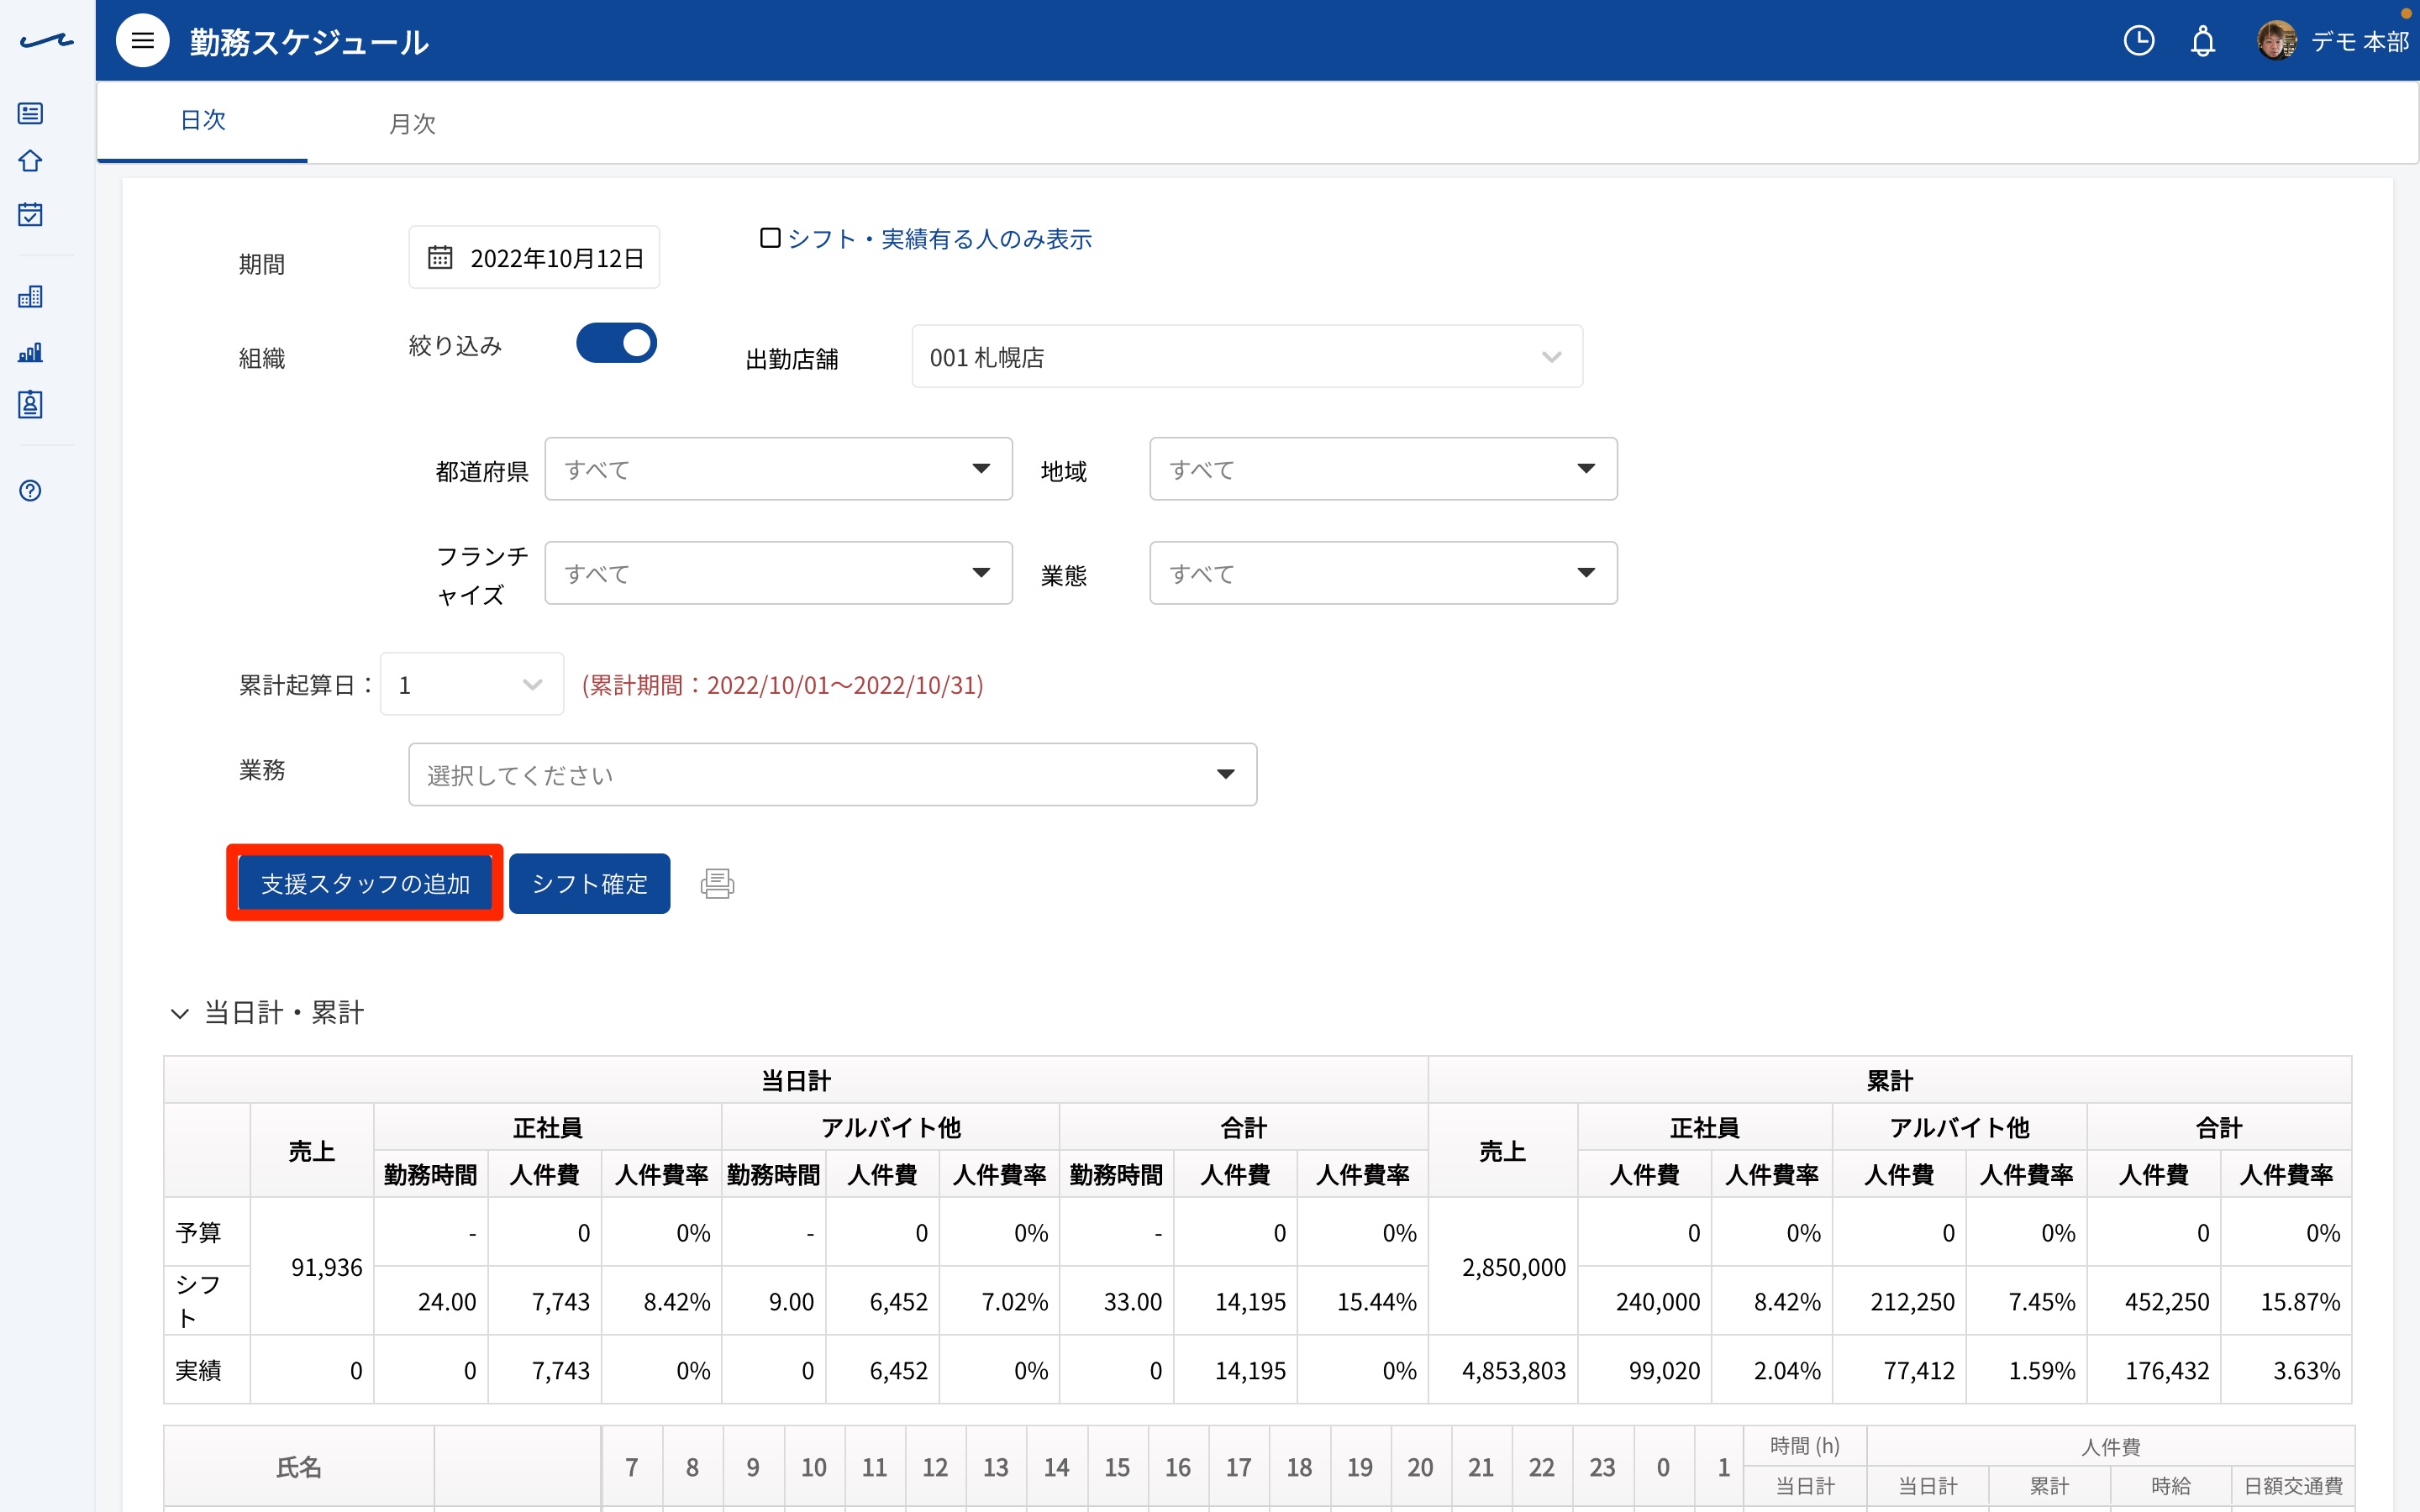Click the user avatar picture
2420x1512 pixels.
[2276, 41]
